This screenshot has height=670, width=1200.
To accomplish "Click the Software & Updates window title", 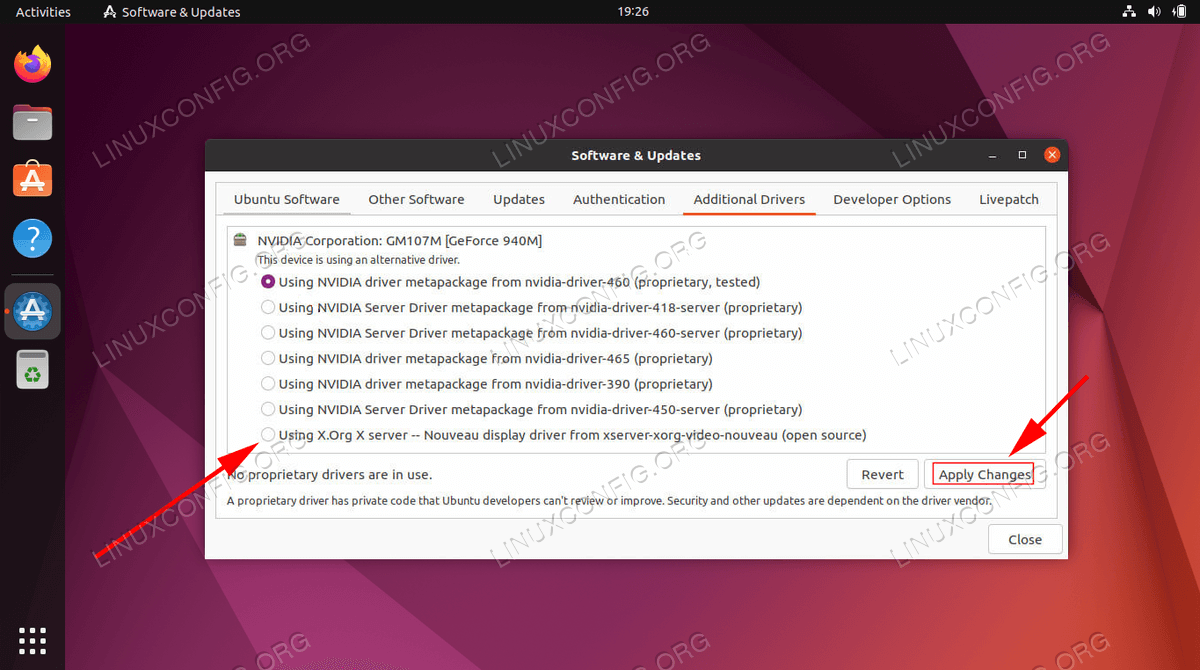I will point(636,156).
